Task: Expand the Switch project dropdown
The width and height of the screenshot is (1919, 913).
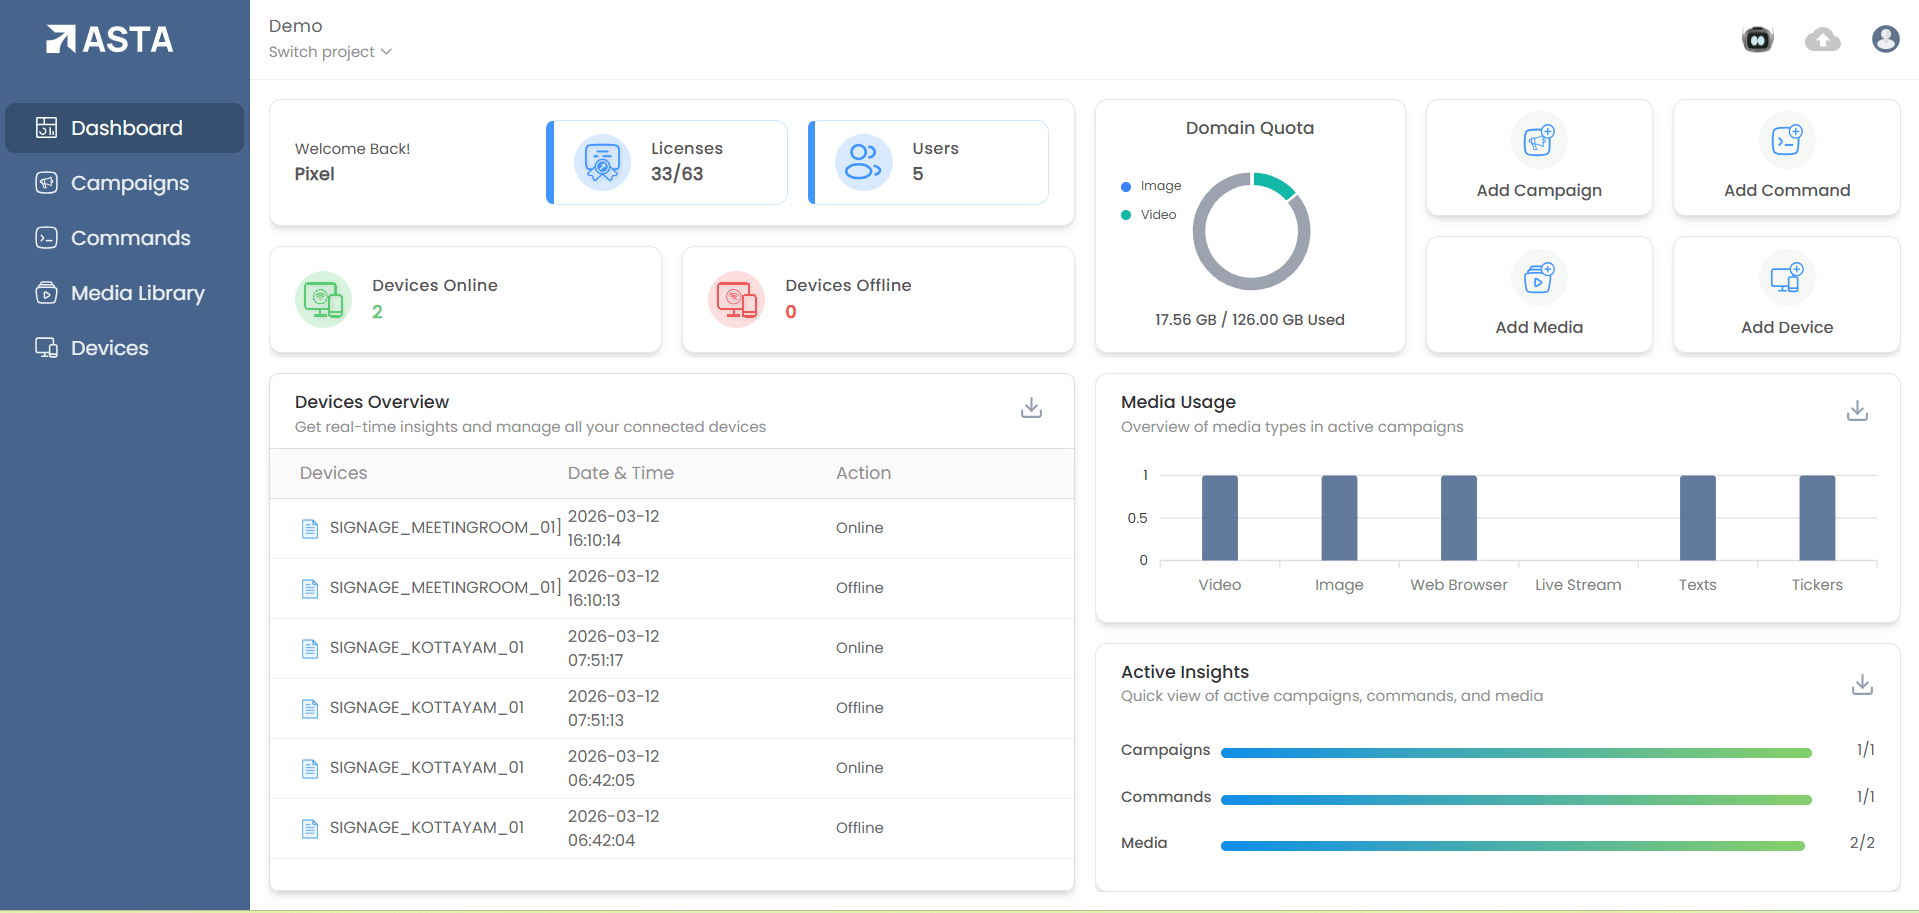Action: coord(330,52)
